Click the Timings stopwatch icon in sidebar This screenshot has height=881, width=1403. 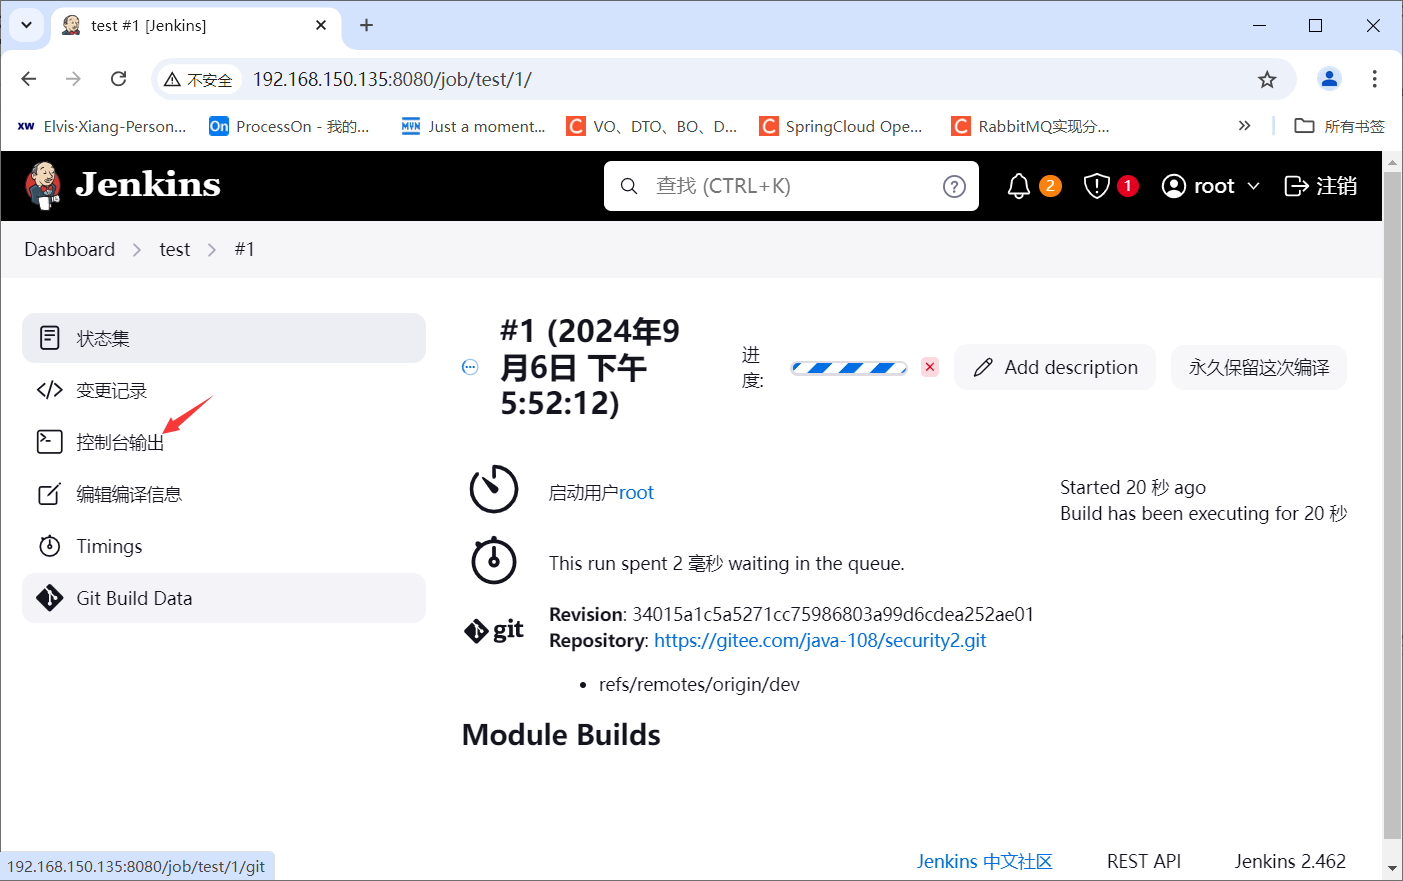(50, 546)
